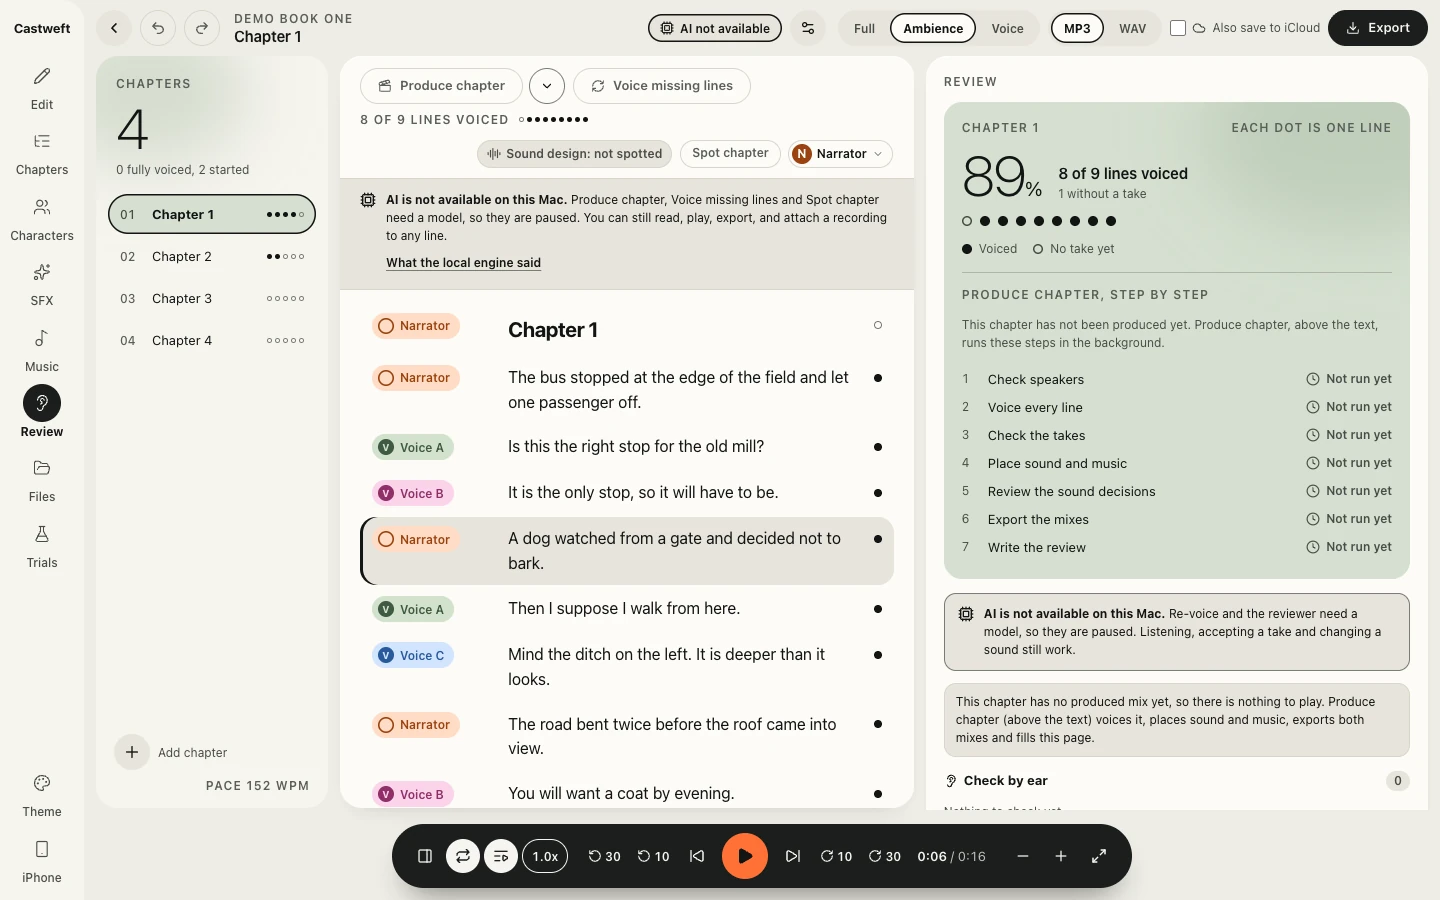The height and width of the screenshot is (900, 1440).
Task: Go to Characters in the sidebar
Action: (x=42, y=220)
